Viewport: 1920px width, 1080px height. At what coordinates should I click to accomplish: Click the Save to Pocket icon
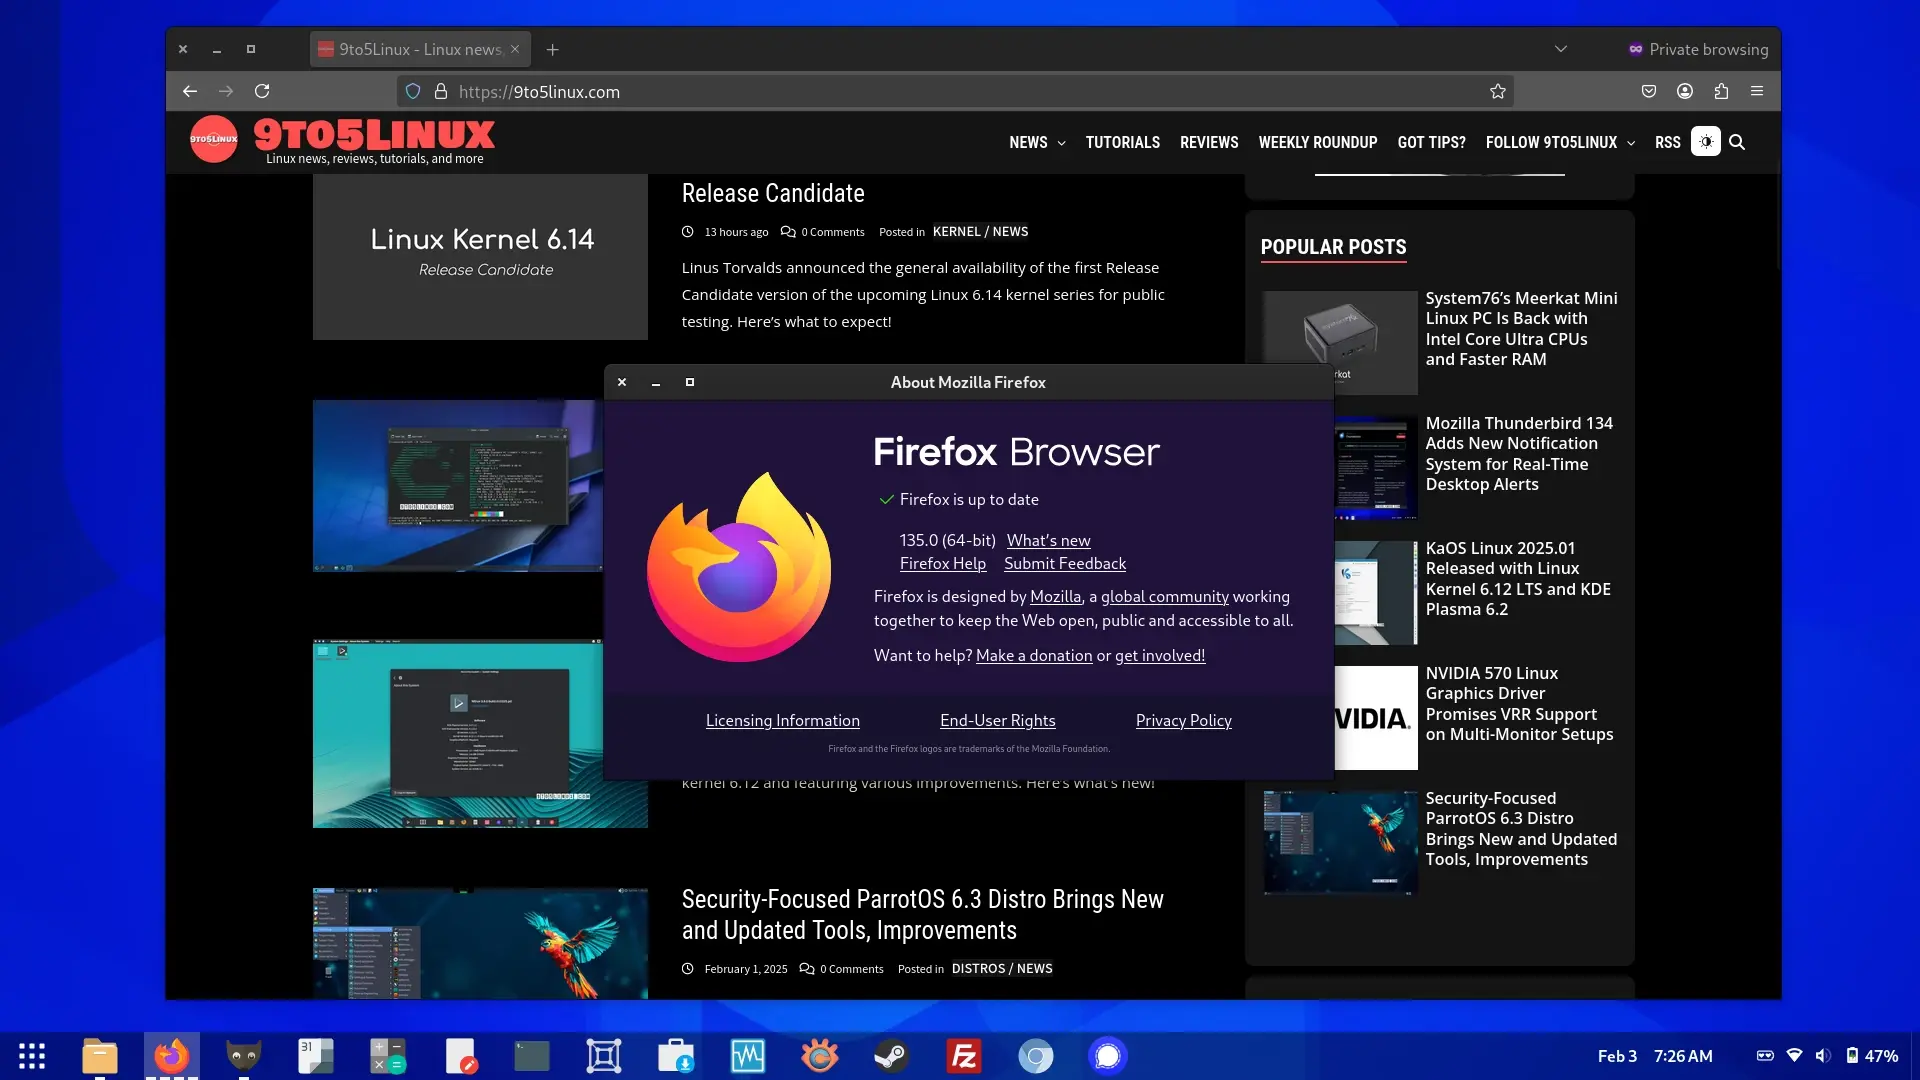click(1649, 91)
